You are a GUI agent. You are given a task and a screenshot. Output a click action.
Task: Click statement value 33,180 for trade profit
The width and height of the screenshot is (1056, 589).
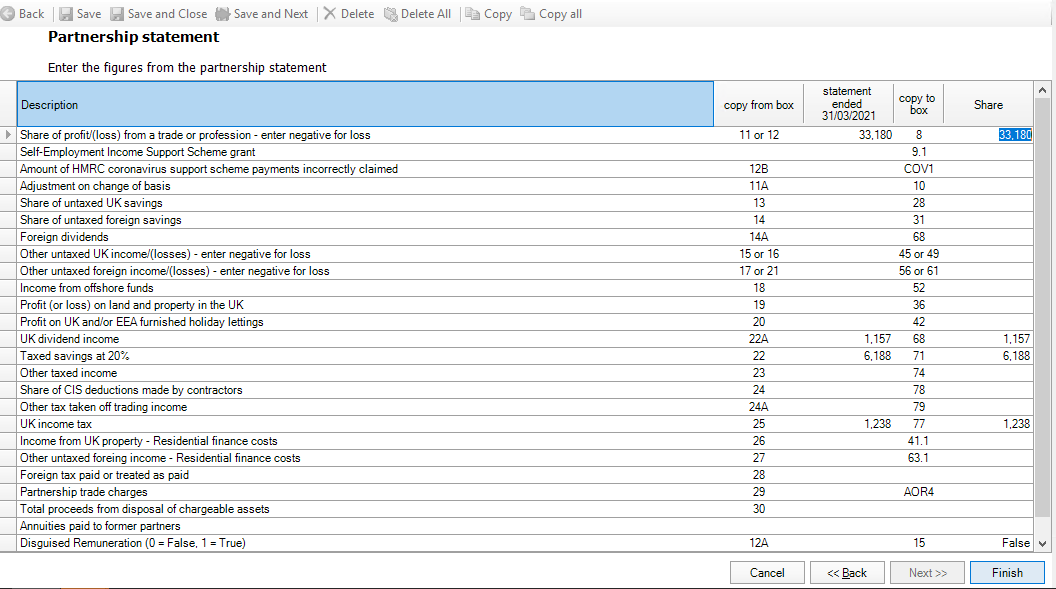[875, 135]
